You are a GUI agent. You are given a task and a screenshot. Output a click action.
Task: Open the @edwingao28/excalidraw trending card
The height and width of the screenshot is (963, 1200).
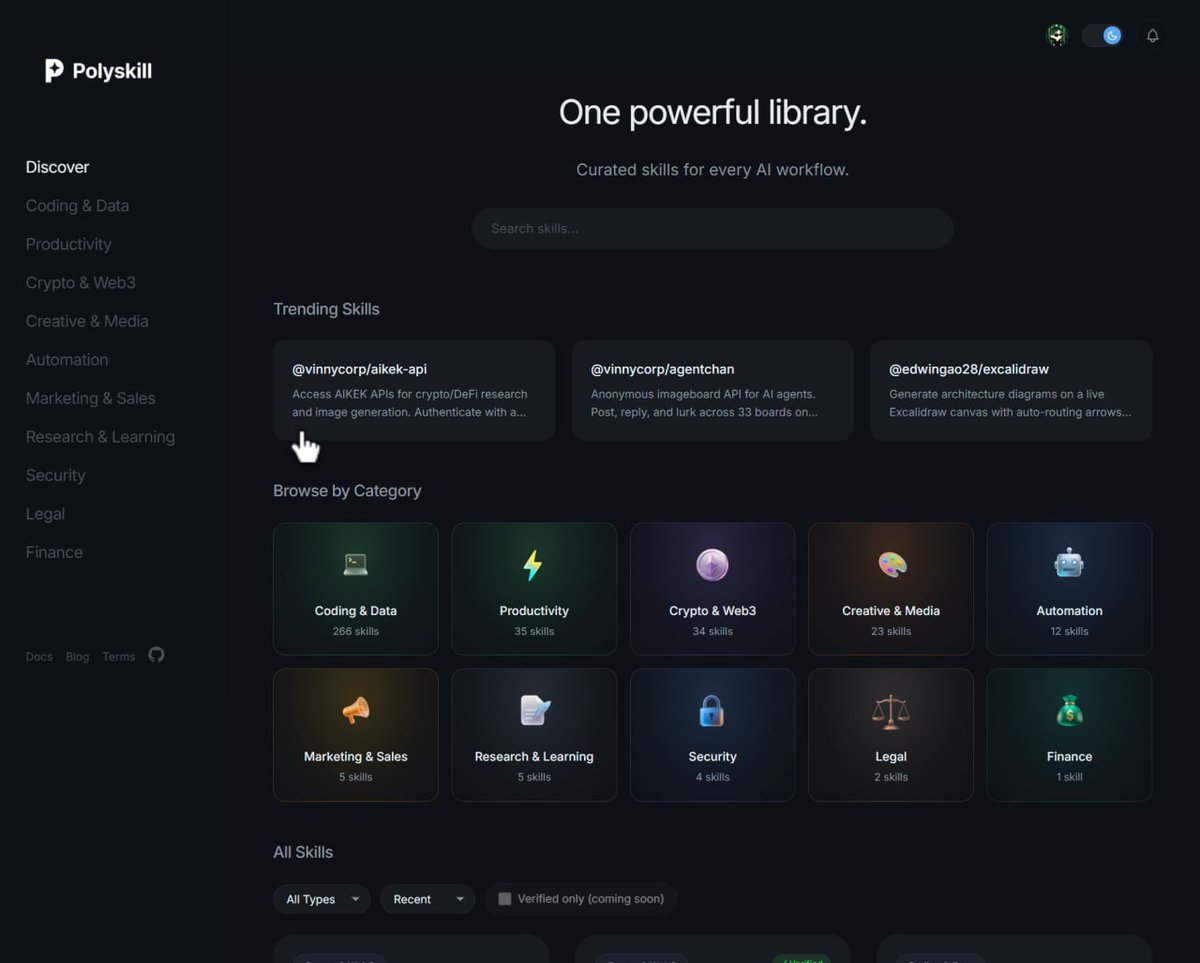point(1011,390)
